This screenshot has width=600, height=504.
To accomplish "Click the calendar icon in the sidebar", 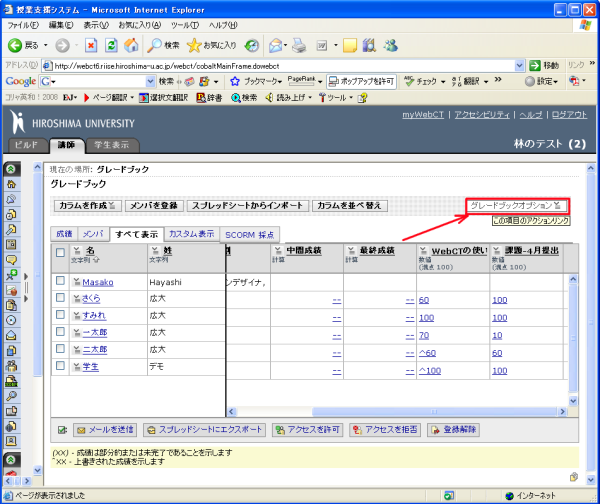I will point(11,245).
